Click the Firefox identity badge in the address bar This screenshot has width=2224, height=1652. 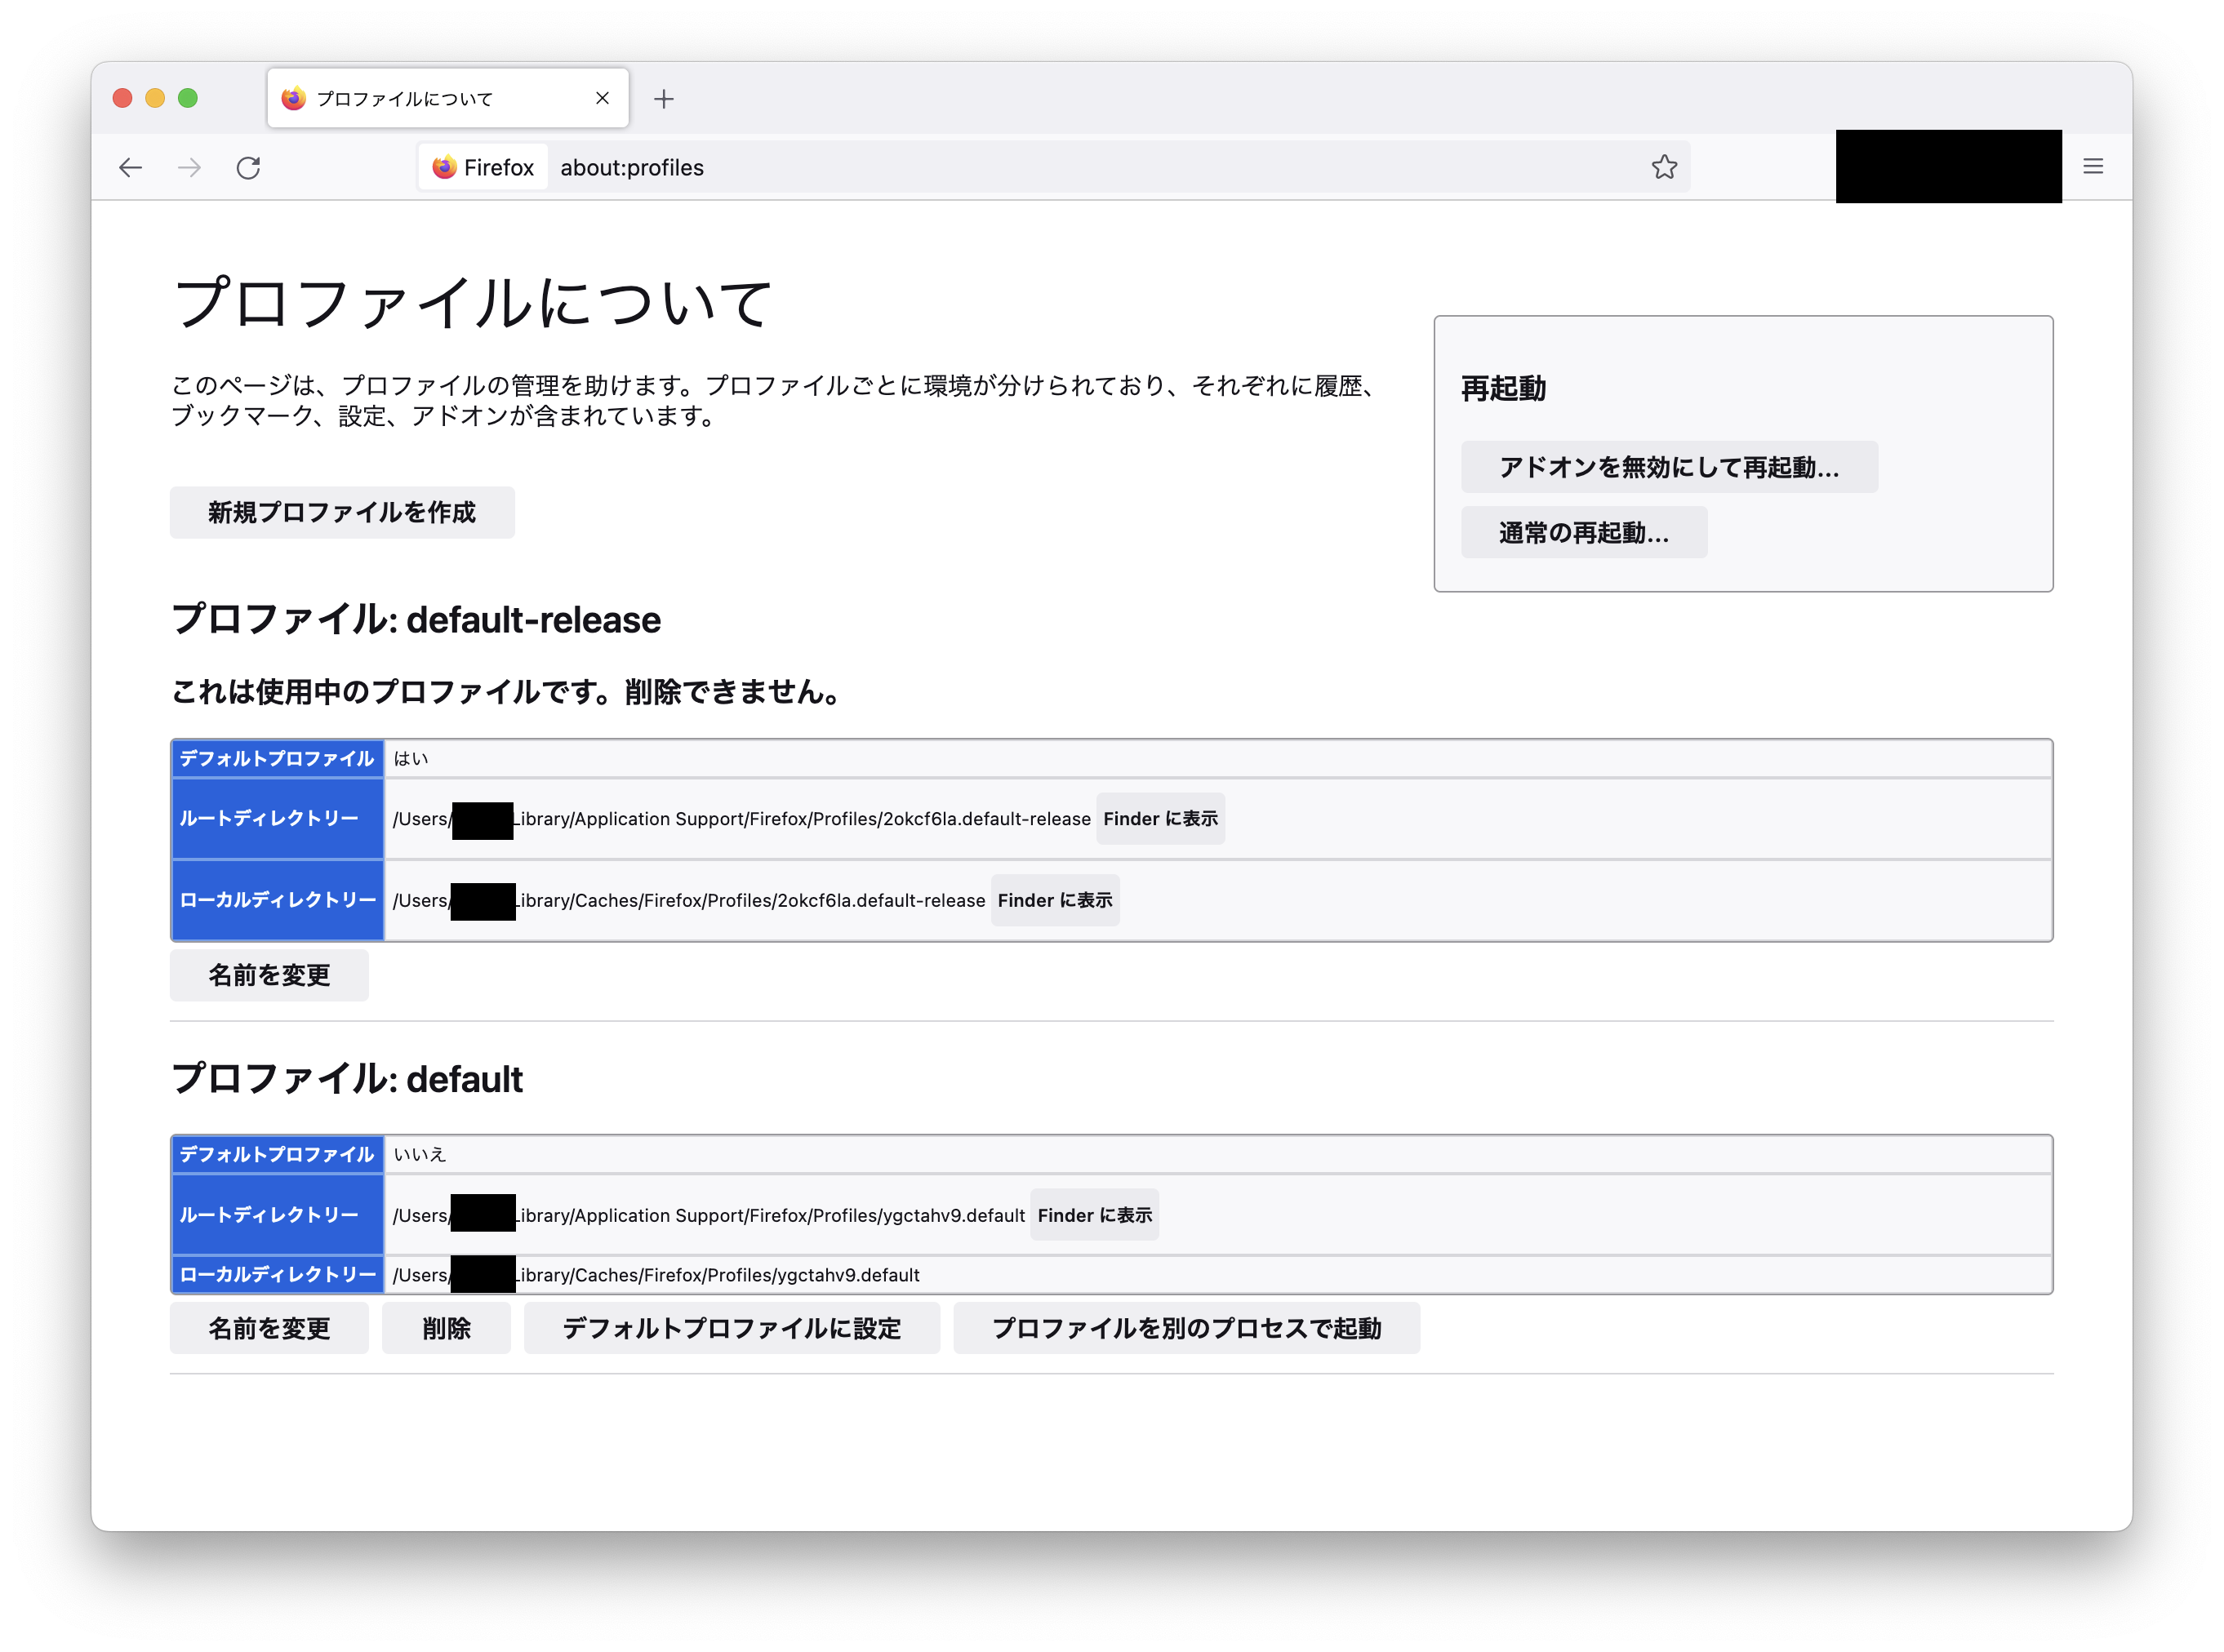(x=482, y=167)
